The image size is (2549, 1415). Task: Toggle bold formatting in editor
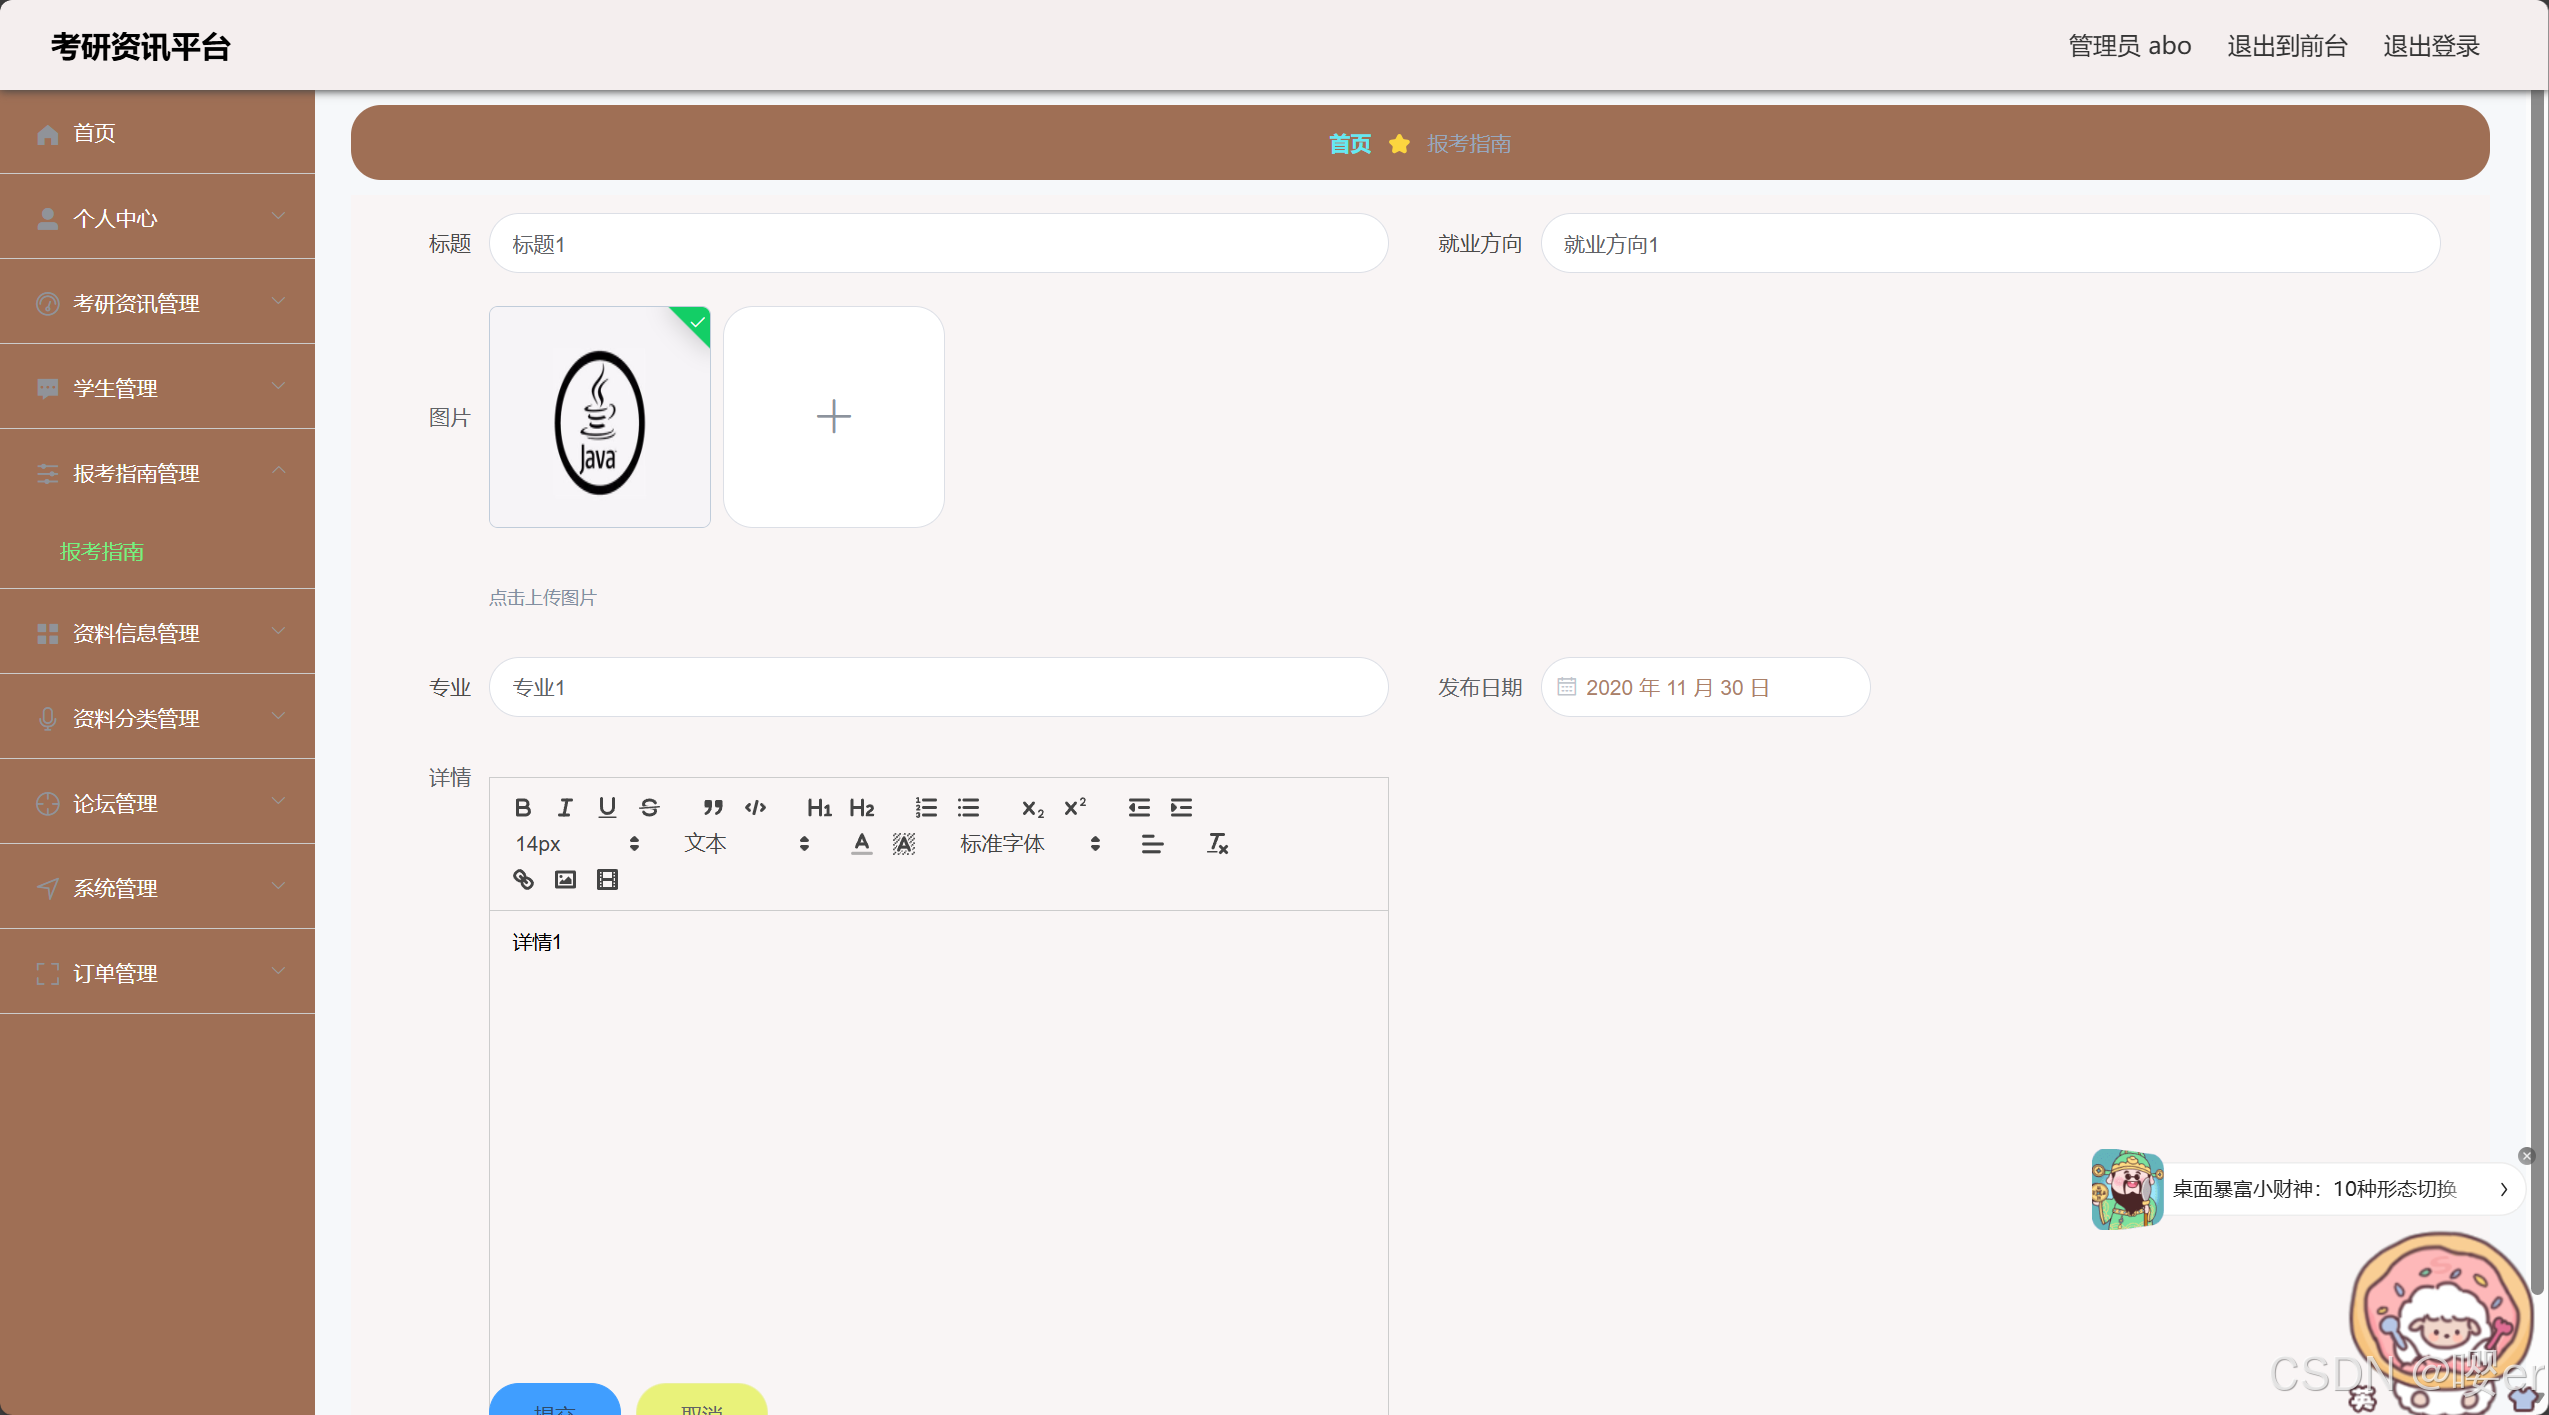click(x=522, y=807)
